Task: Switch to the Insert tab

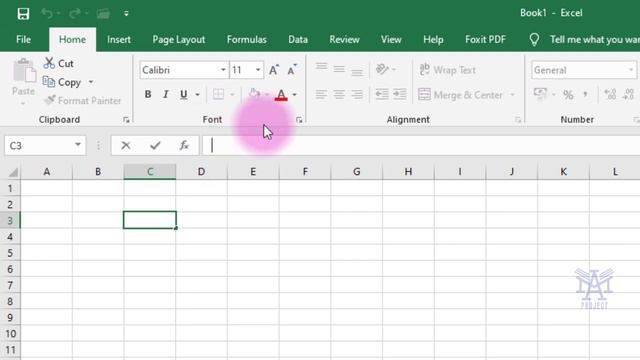Action: click(x=119, y=40)
